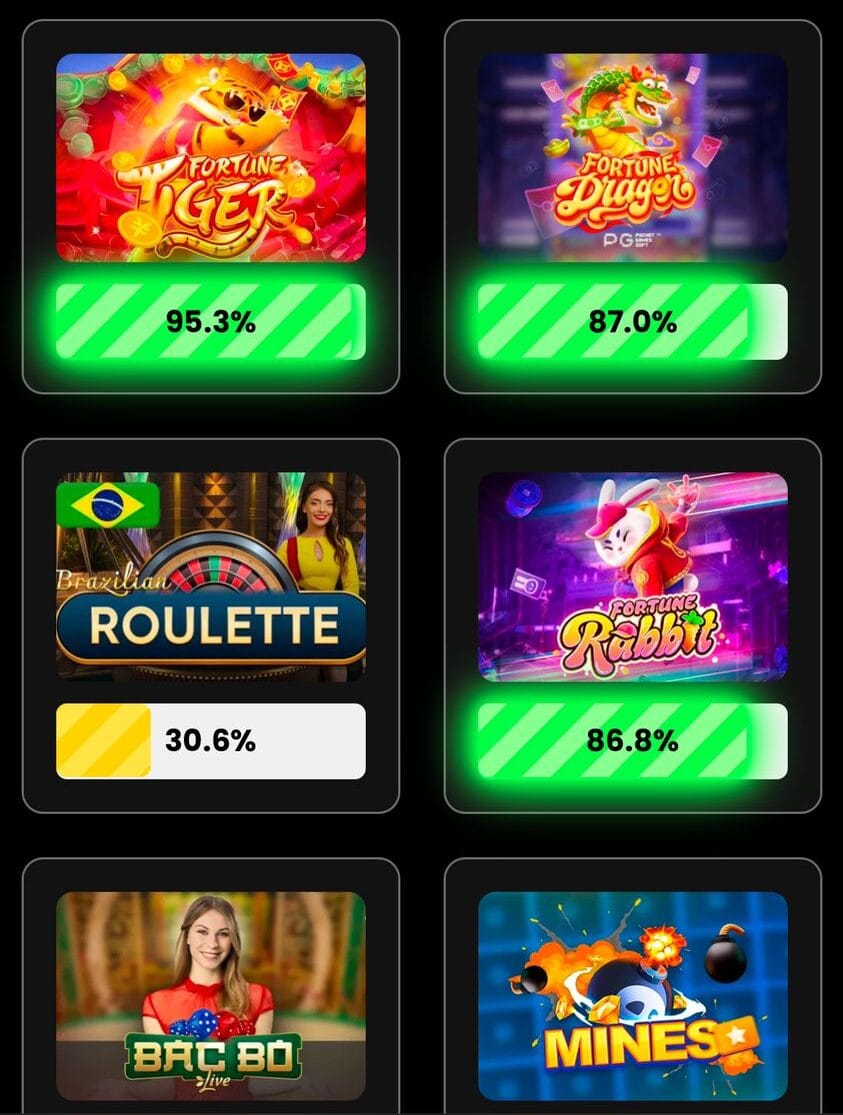Click the 95.3% progress bar under Fortune Tiger
This screenshot has width=843, height=1115.
(x=211, y=321)
